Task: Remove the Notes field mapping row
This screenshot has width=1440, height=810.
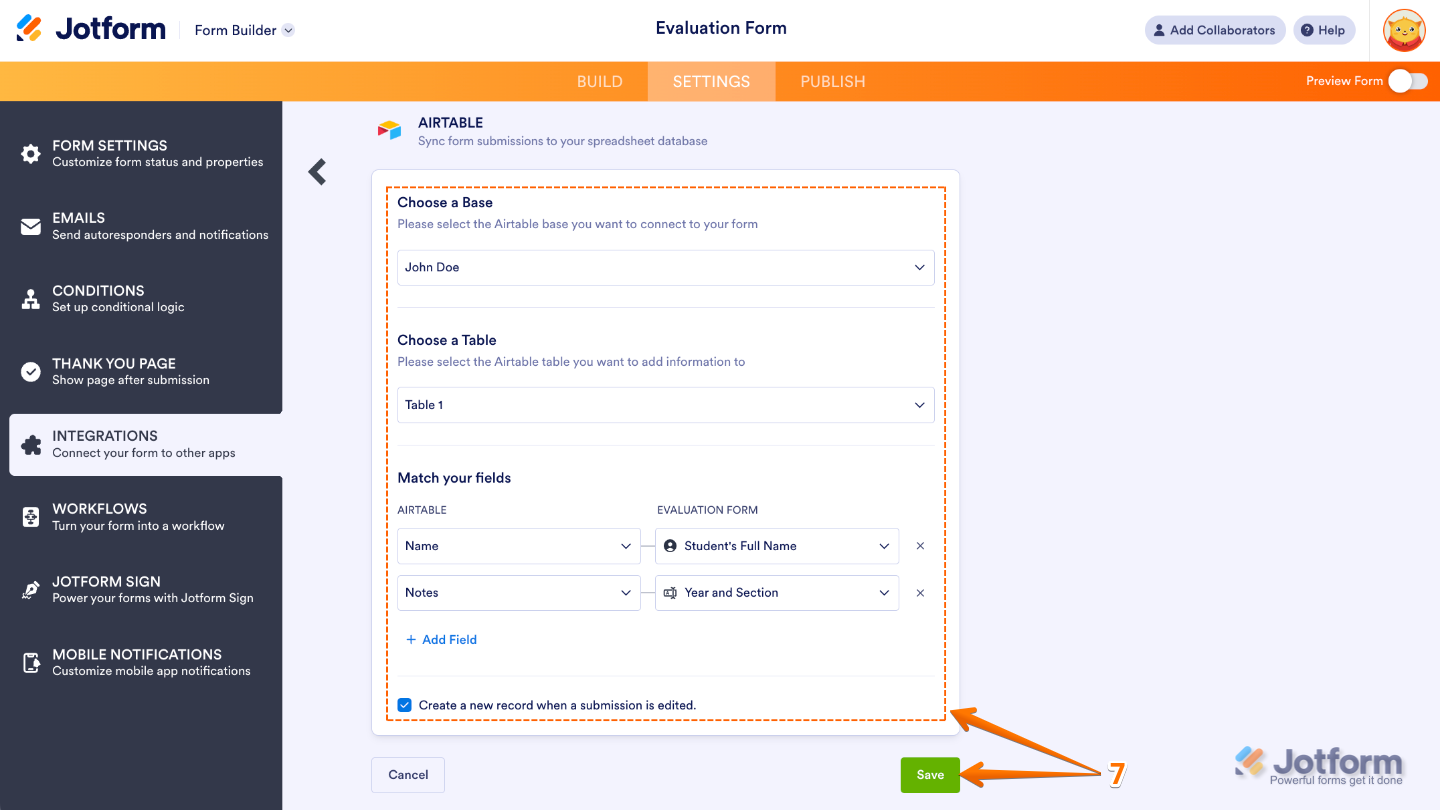Action: [920, 592]
